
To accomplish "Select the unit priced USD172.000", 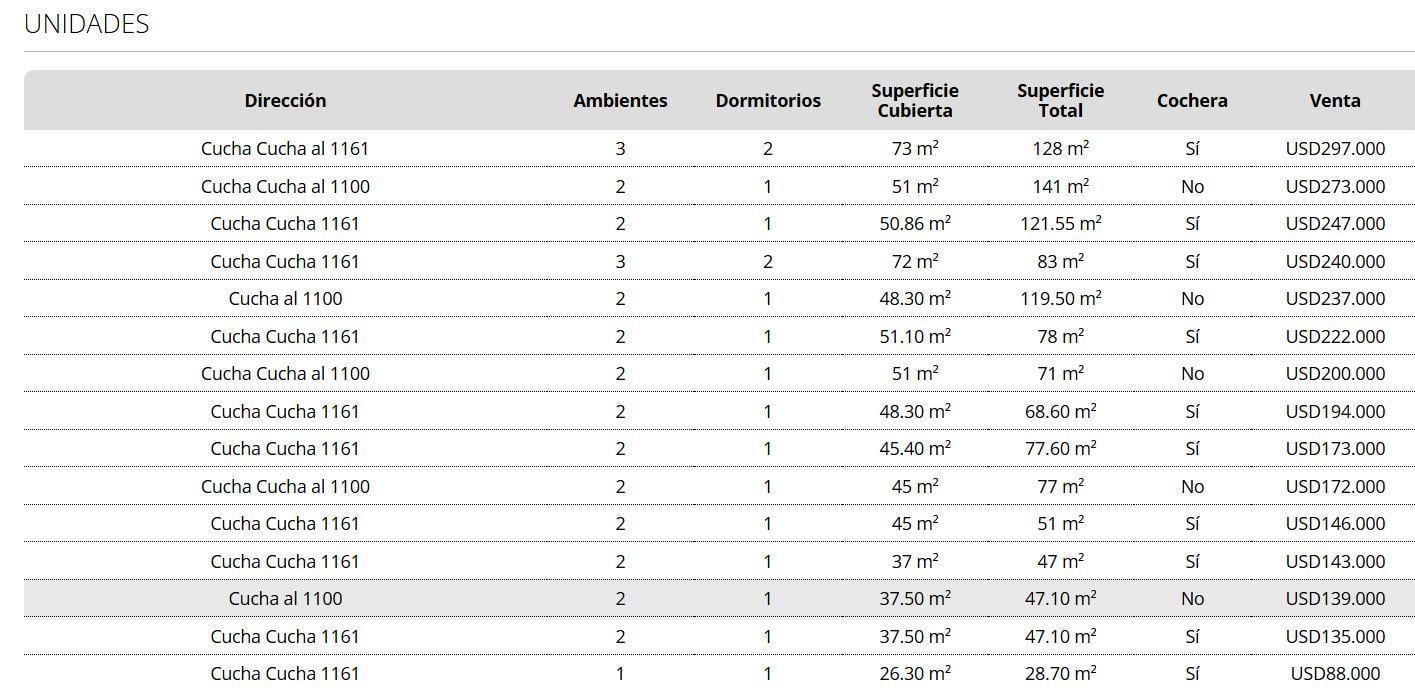I will point(719,486).
